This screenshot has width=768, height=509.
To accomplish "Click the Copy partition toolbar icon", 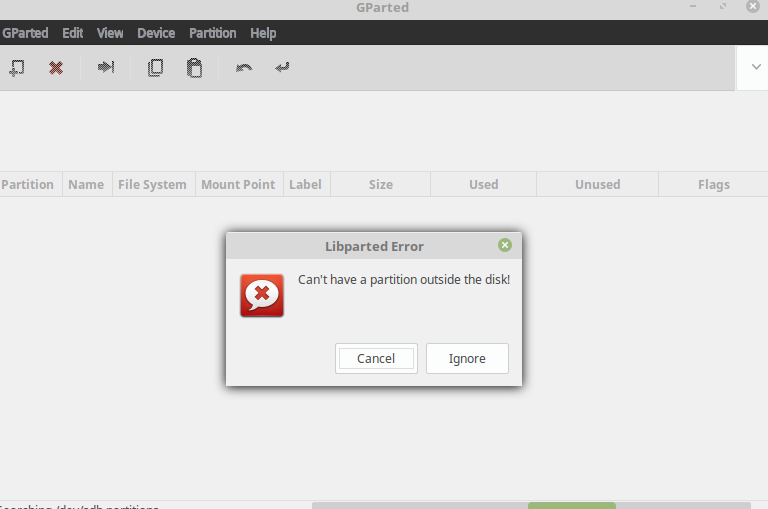I will click(x=155, y=68).
